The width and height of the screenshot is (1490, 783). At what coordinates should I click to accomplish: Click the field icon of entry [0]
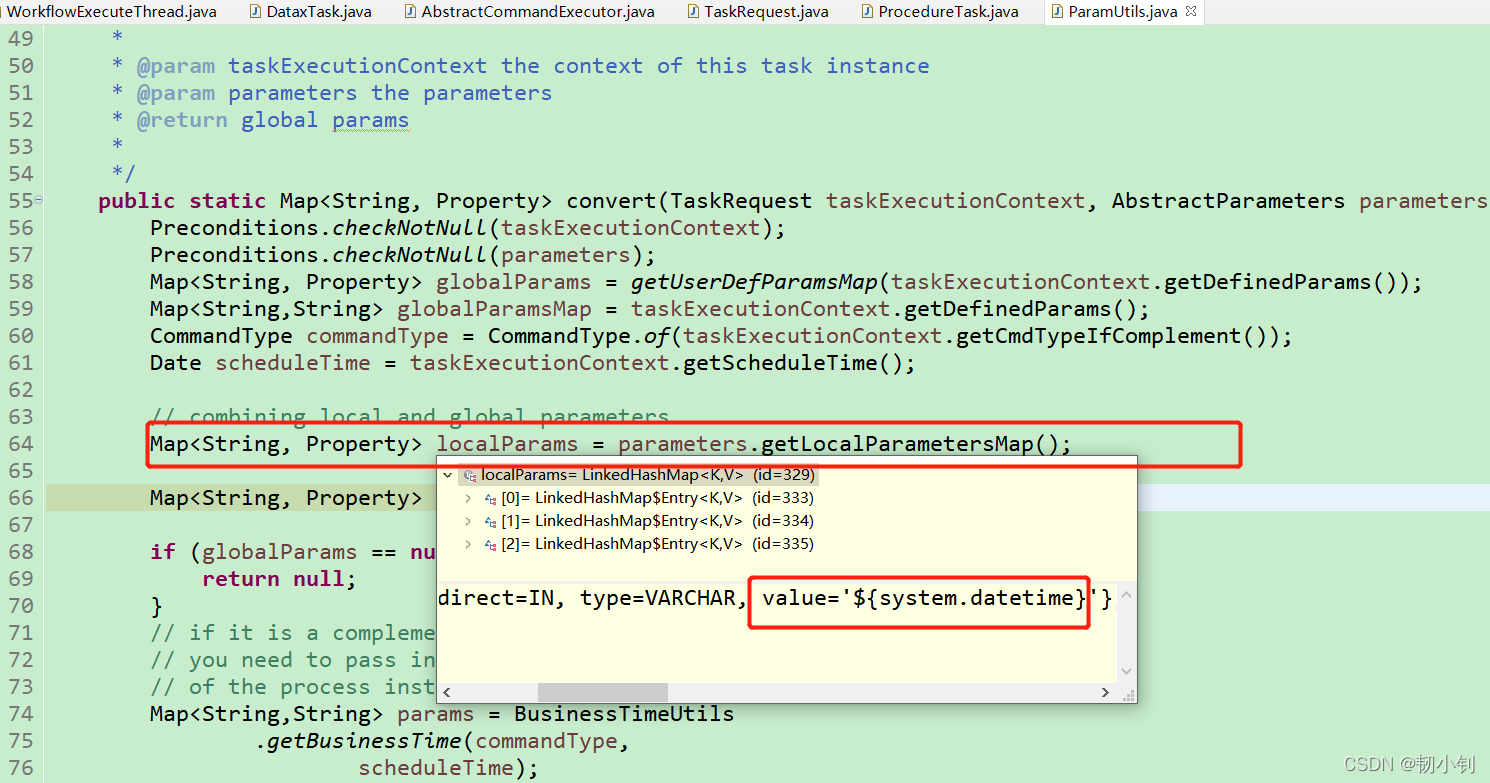click(x=490, y=498)
